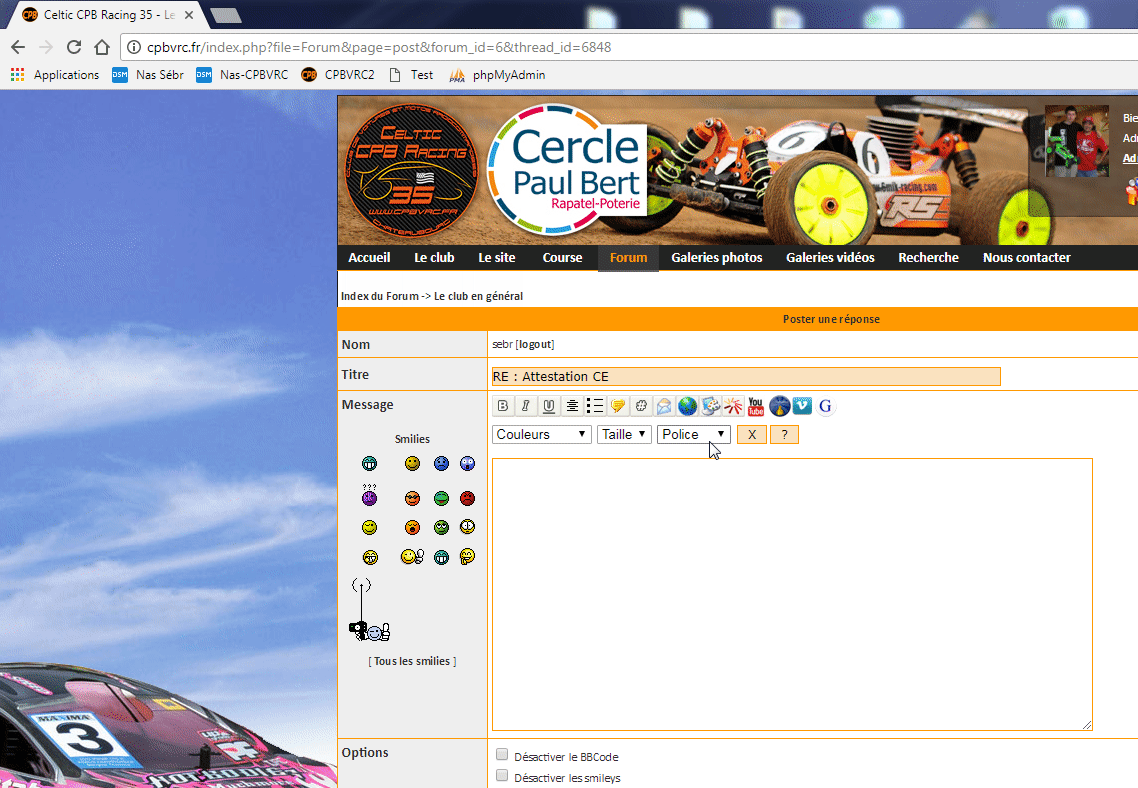
Task: Open 'Tous les smilies' link
Action: 412,661
